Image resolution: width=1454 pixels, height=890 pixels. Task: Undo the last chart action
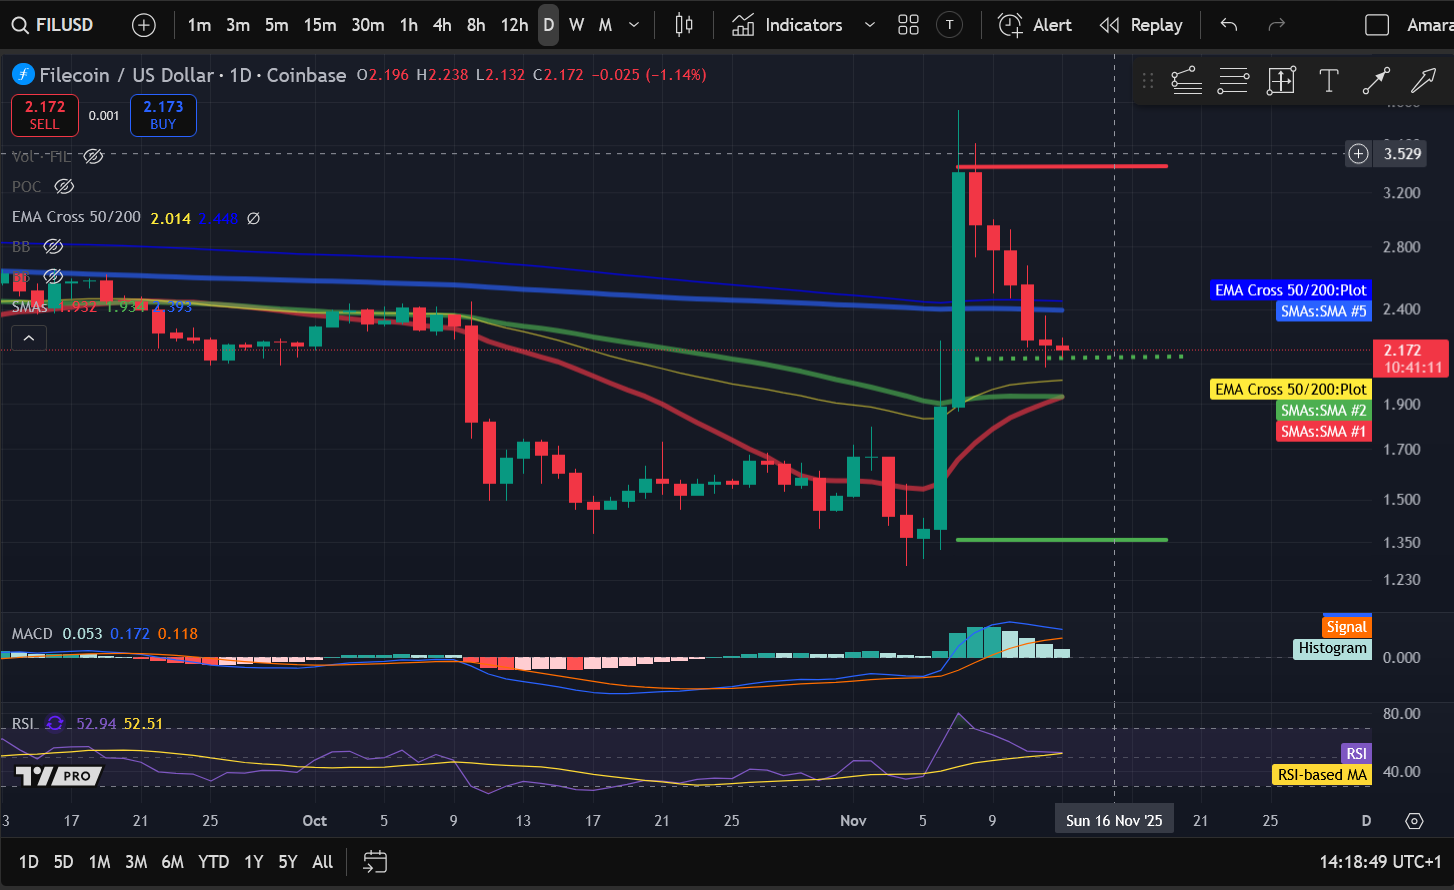1229,25
